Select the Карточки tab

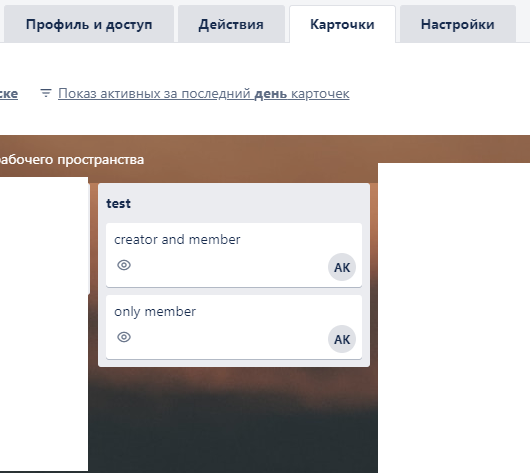pos(342,24)
